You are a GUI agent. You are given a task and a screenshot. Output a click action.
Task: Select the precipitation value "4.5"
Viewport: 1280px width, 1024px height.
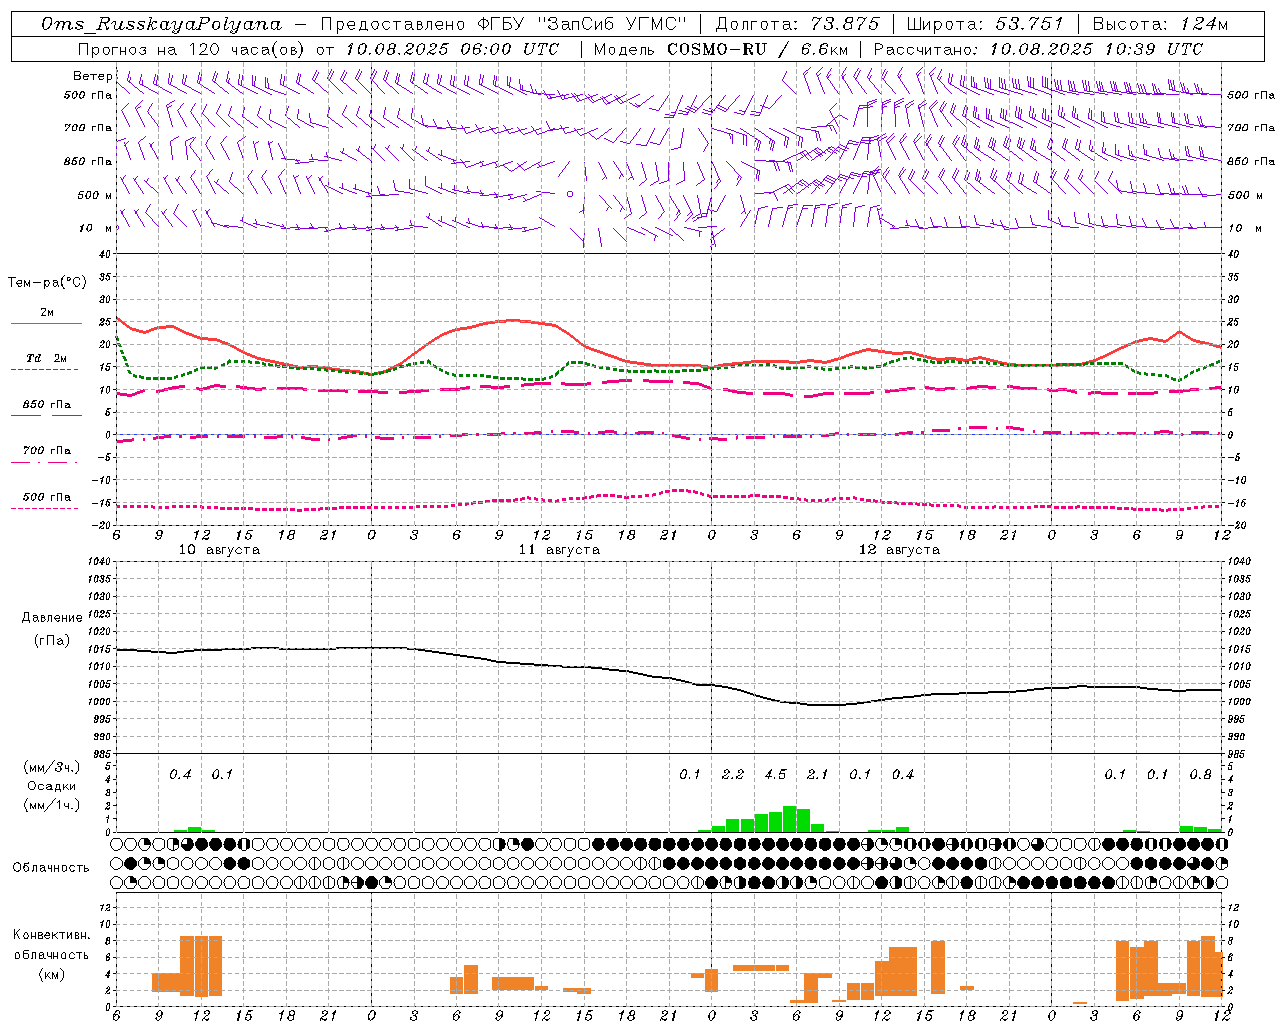point(775,774)
